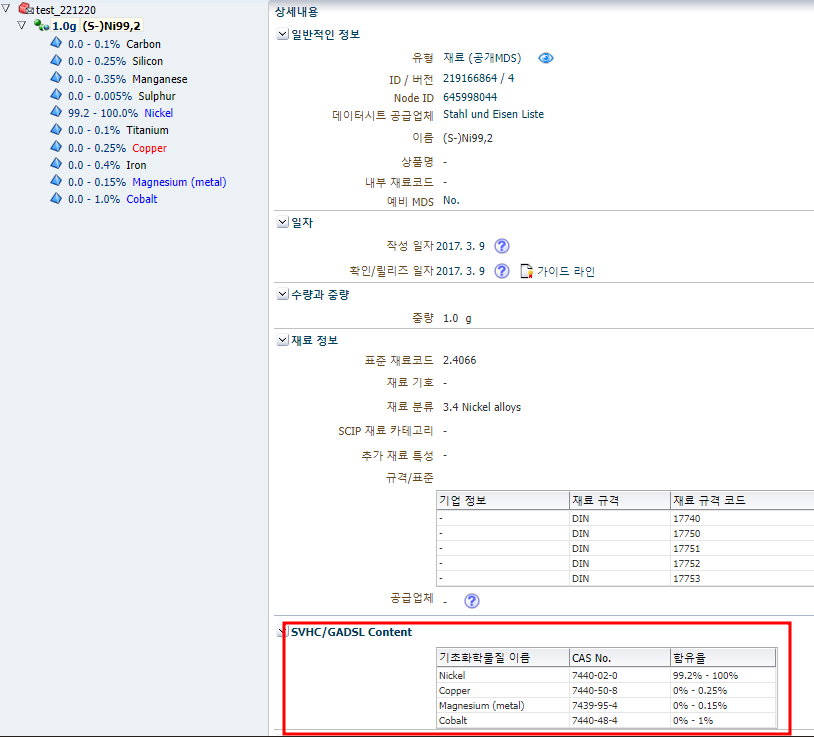Select the Cobalt substance in the tree

coord(142,199)
